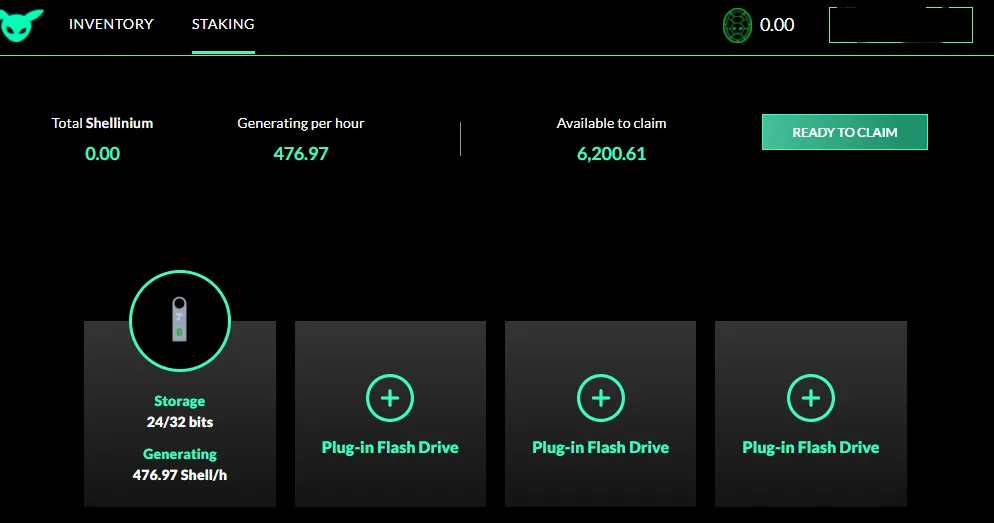The width and height of the screenshot is (994, 523).
Task: Click the plus icon in fourth slot
Action: pos(811,398)
